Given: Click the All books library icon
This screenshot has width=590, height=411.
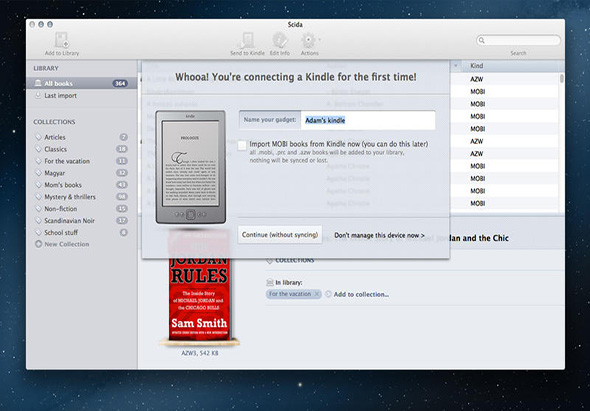Looking at the screenshot, I should pos(38,83).
